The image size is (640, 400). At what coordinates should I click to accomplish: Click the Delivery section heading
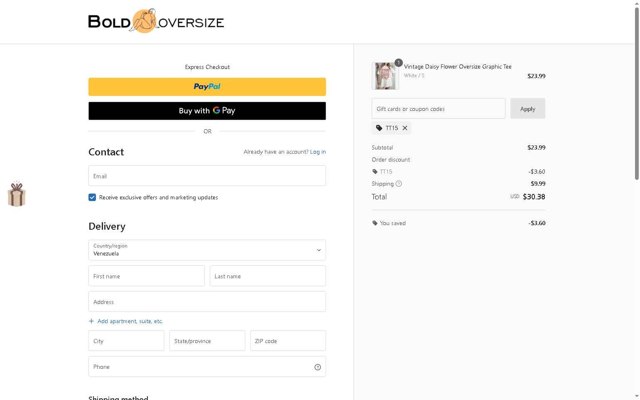coord(107,226)
